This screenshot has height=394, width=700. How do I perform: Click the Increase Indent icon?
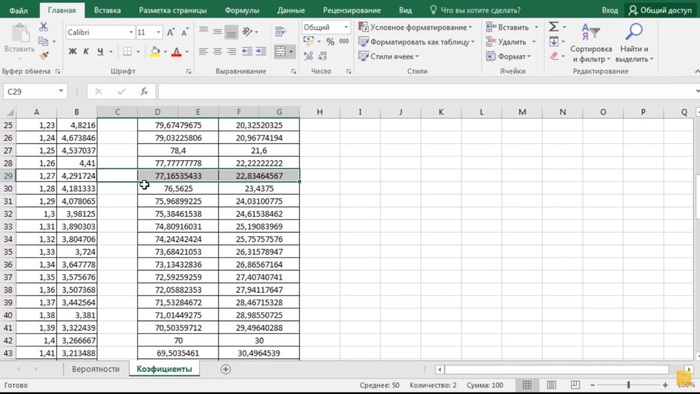[261, 52]
